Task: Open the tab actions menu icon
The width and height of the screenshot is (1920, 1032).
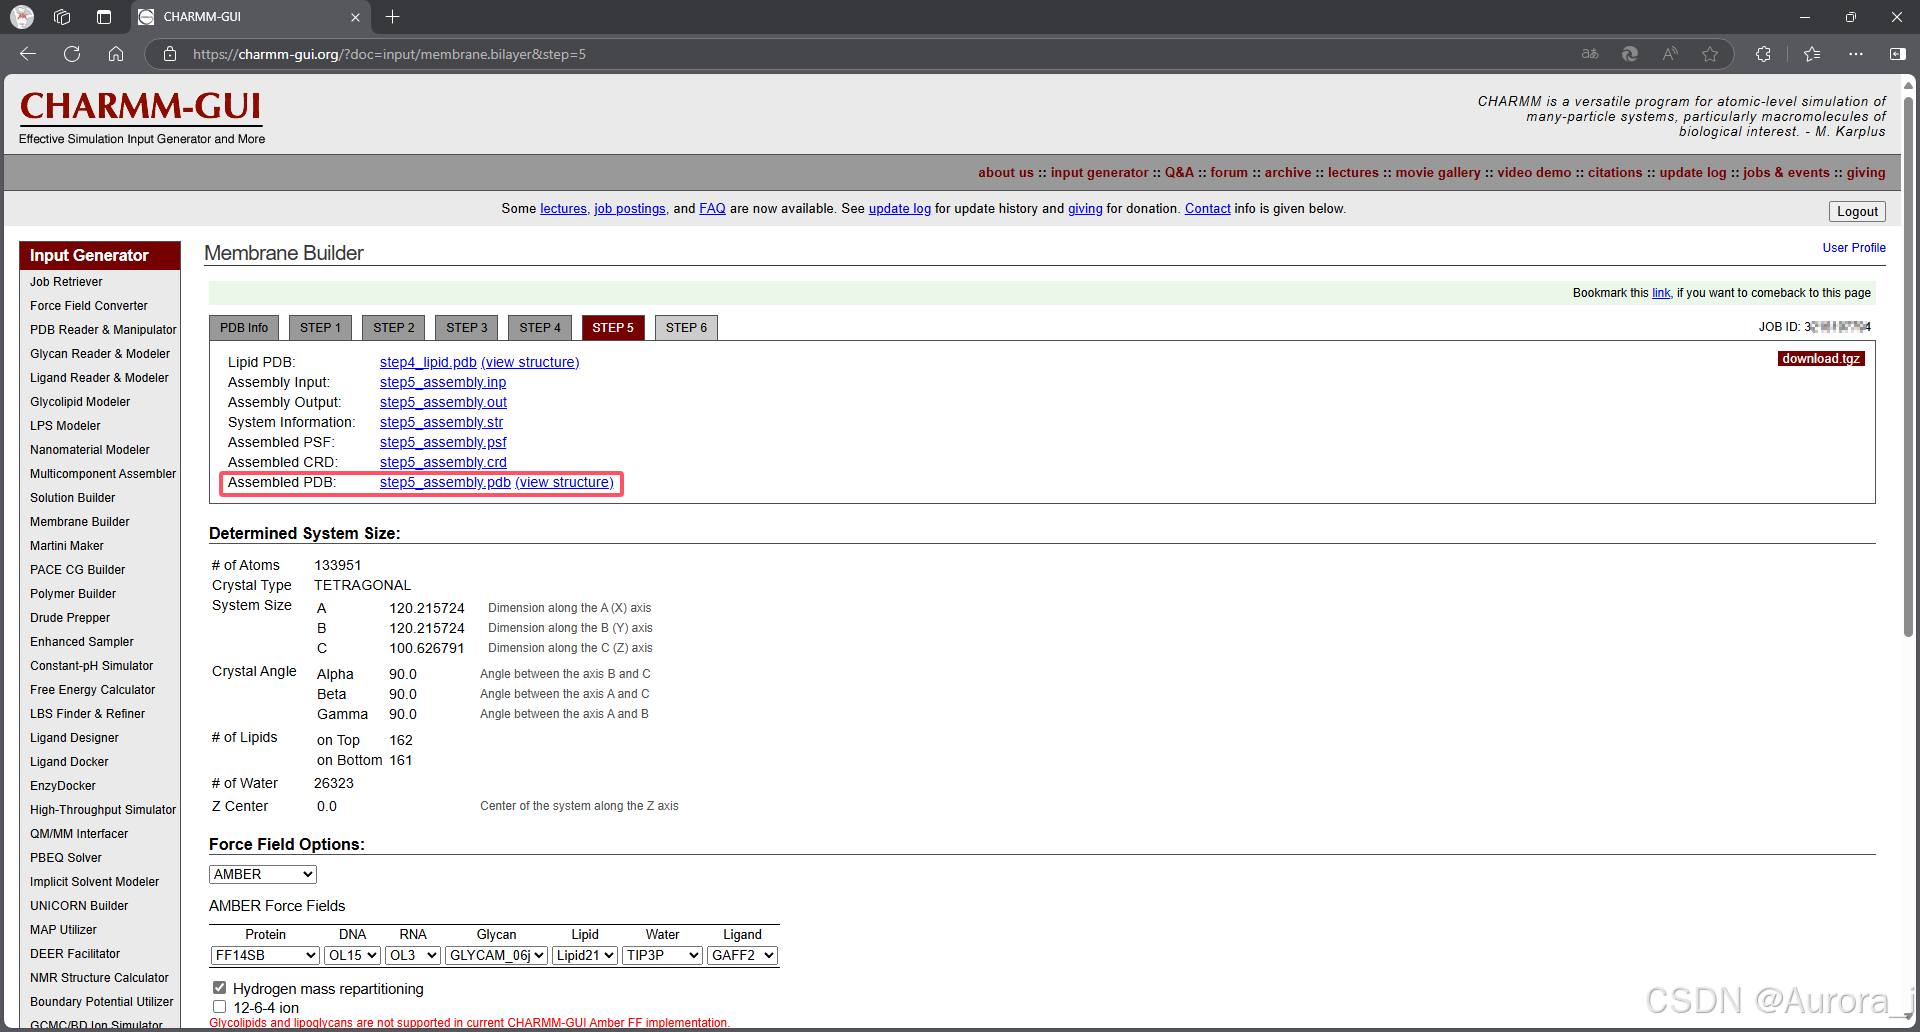Action: point(104,17)
